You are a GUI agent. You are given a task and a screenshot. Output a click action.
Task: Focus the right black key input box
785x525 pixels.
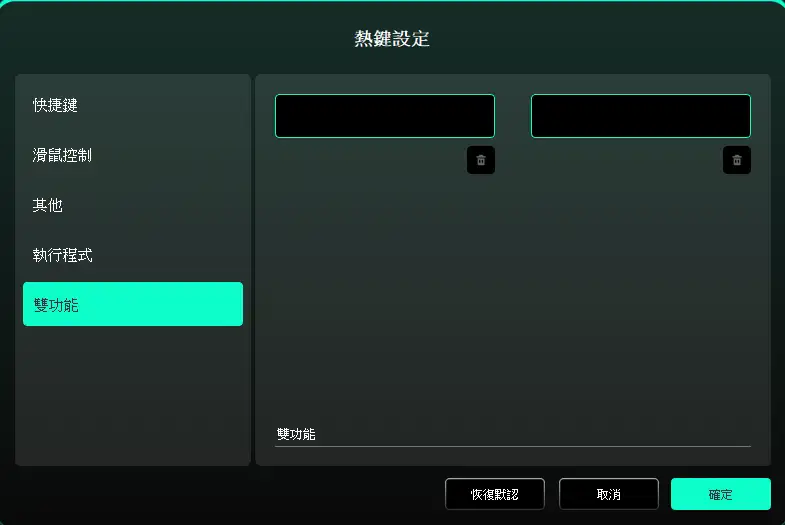[640, 116]
